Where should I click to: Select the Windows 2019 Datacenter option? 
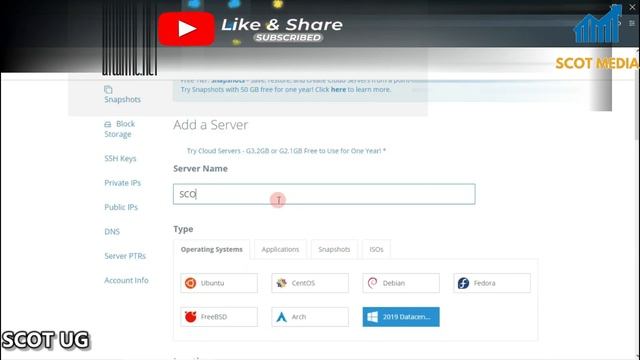[x=401, y=317]
